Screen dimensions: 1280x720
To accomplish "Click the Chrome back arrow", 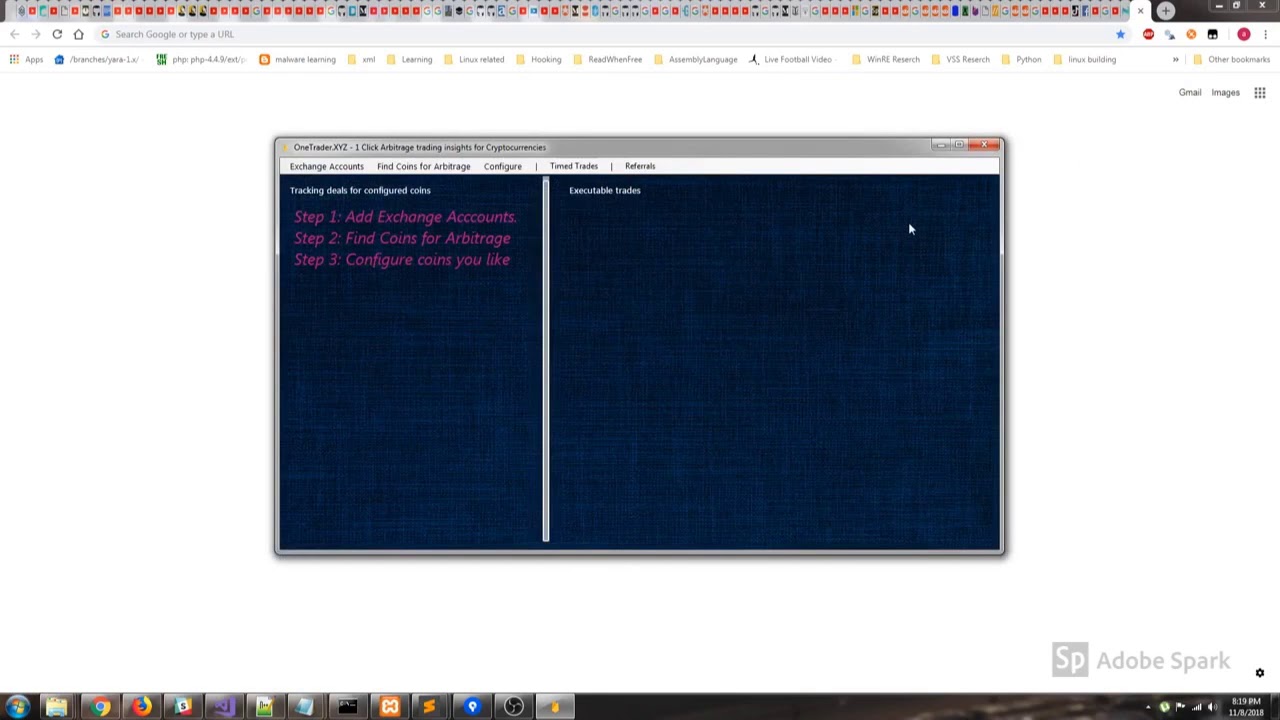I will pos(15,34).
